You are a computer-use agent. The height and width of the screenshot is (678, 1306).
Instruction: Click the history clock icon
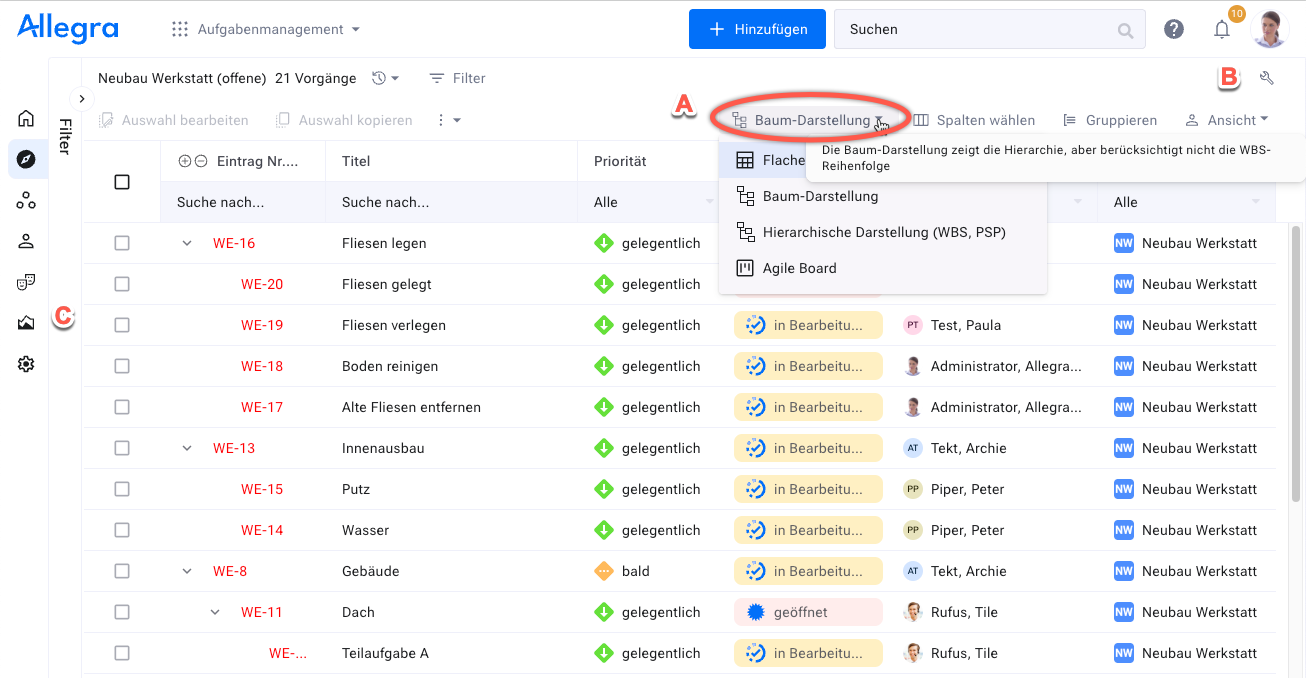[x=379, y=78]
